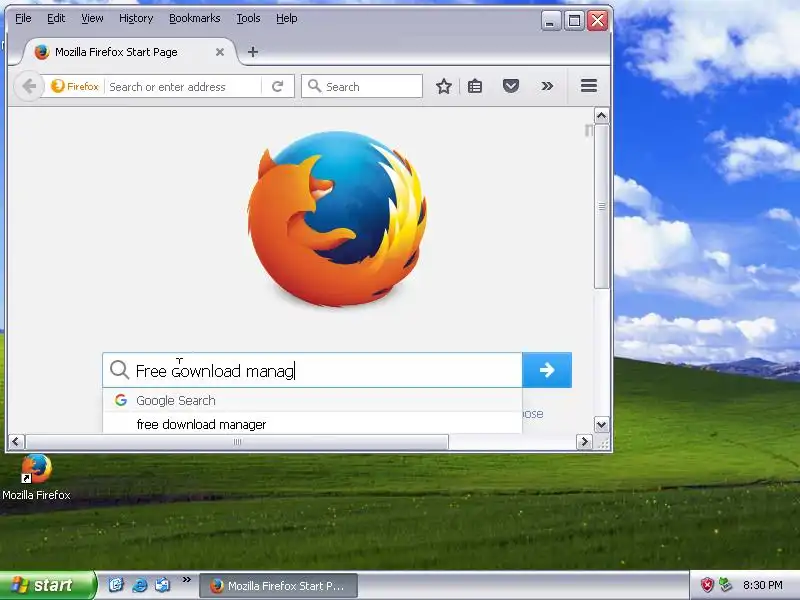Click horizontal scrollbar thumb
This screenshot has width=800, height=600.
pos(237,442)
